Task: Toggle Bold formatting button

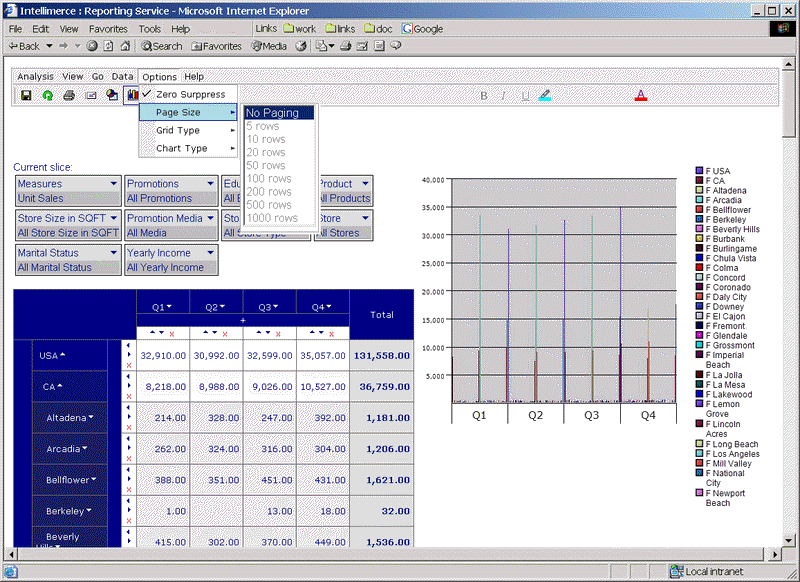Action: click(484, 95)
